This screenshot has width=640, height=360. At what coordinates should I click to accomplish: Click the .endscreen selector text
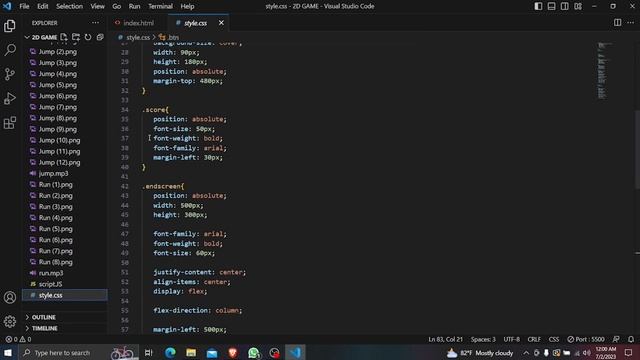pyautogui.click(x=163, y=186)
